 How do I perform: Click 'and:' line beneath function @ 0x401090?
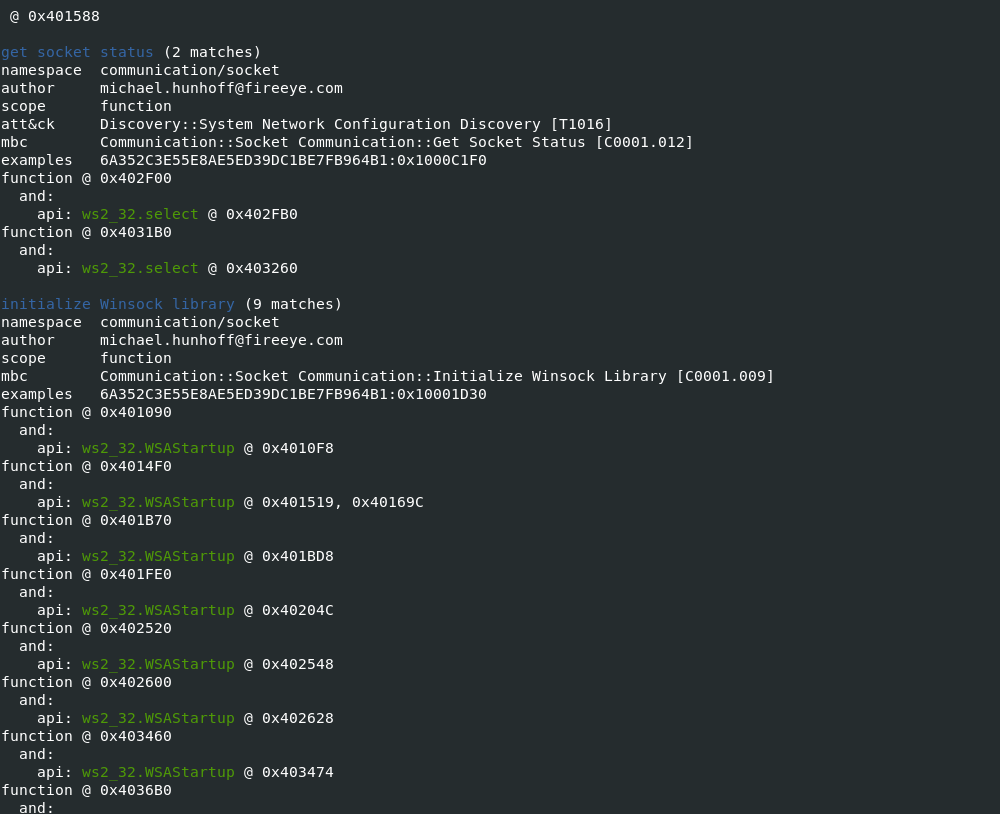click(x=36, y=431)
